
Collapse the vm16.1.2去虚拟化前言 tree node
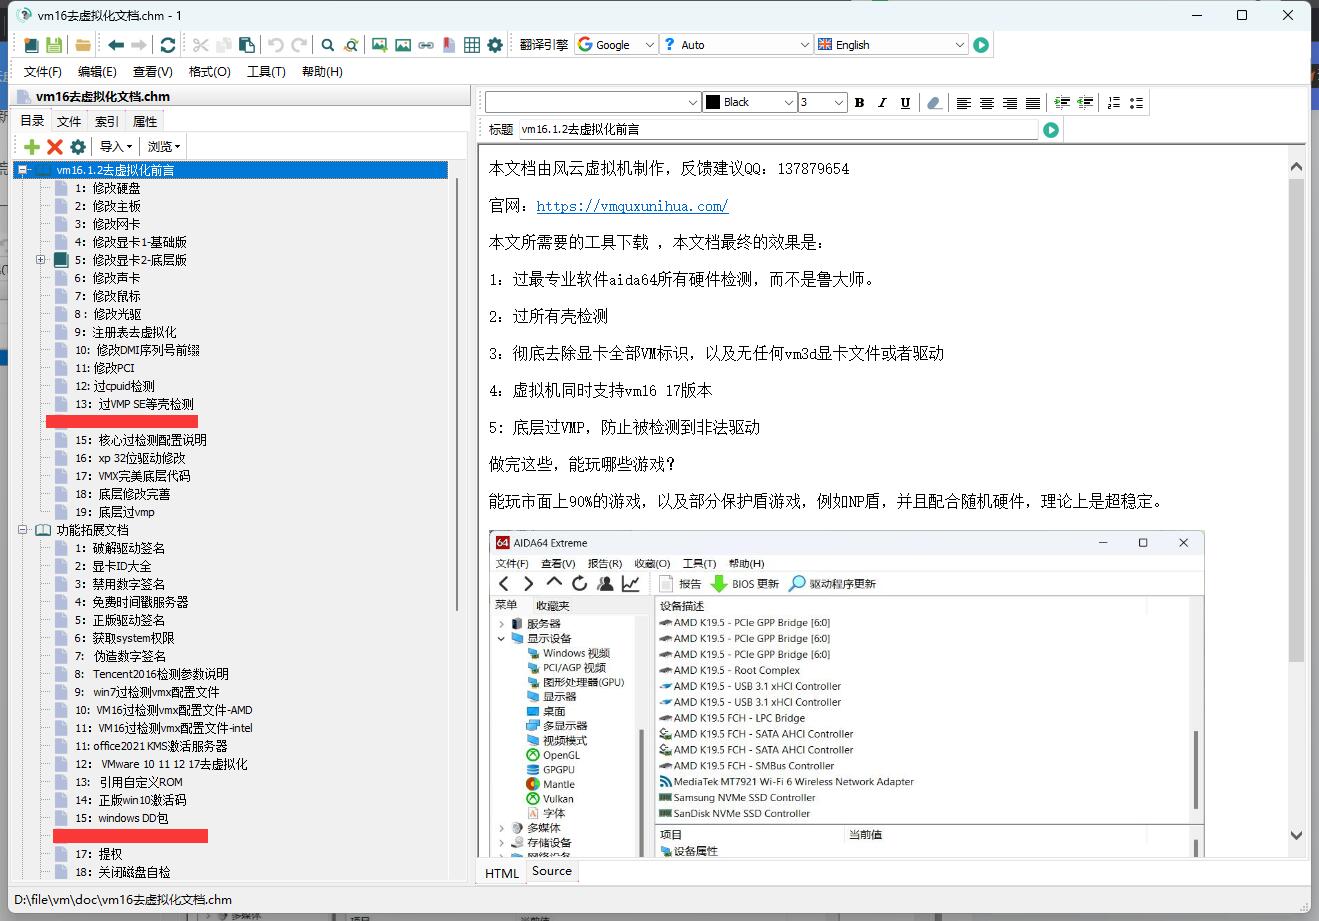tap(23, 170)
